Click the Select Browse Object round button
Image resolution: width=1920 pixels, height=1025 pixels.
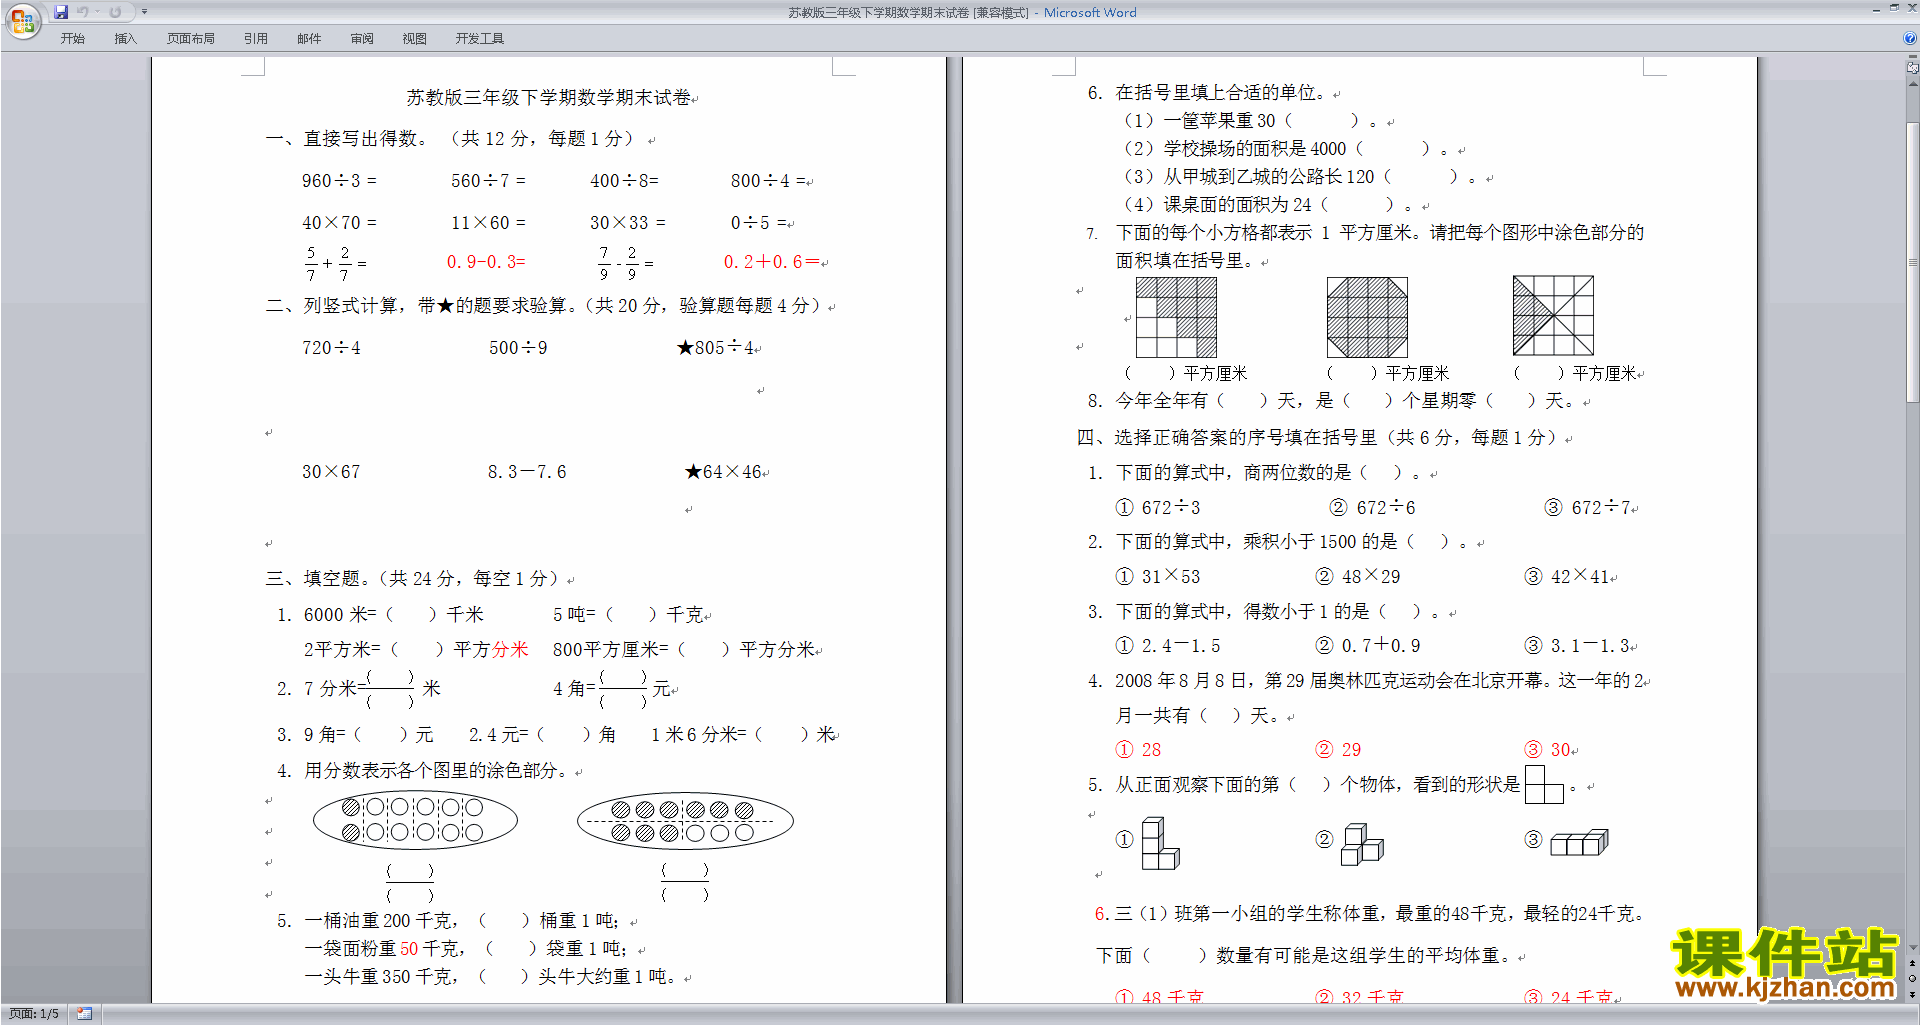point(1912,979)
